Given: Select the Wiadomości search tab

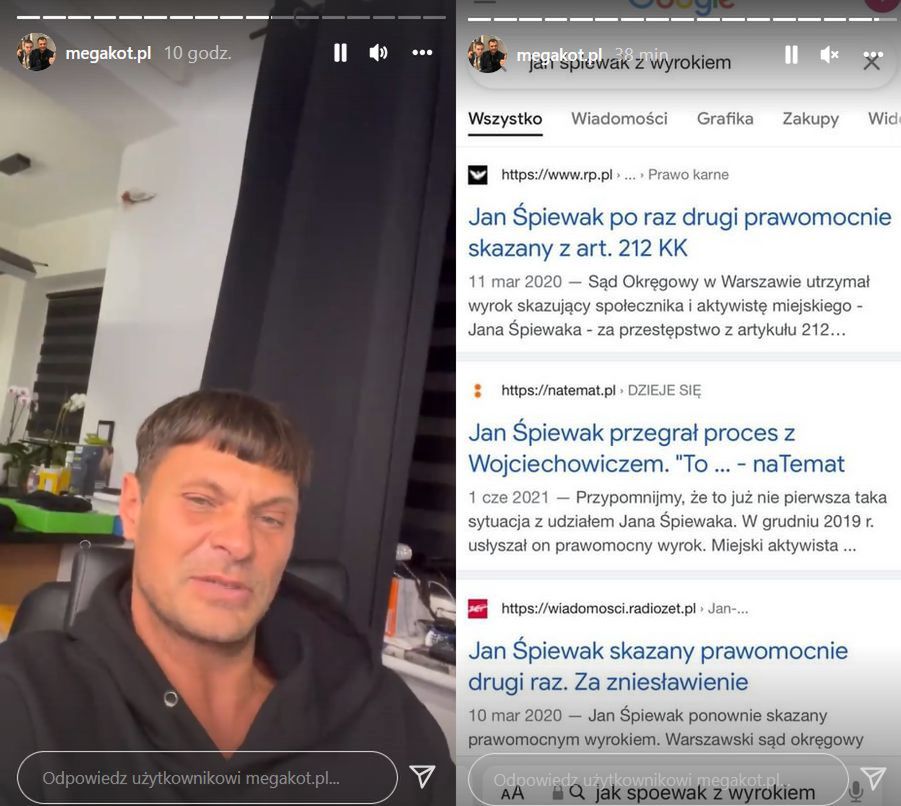Looking at the screenshot, I should tap(619, 119).
